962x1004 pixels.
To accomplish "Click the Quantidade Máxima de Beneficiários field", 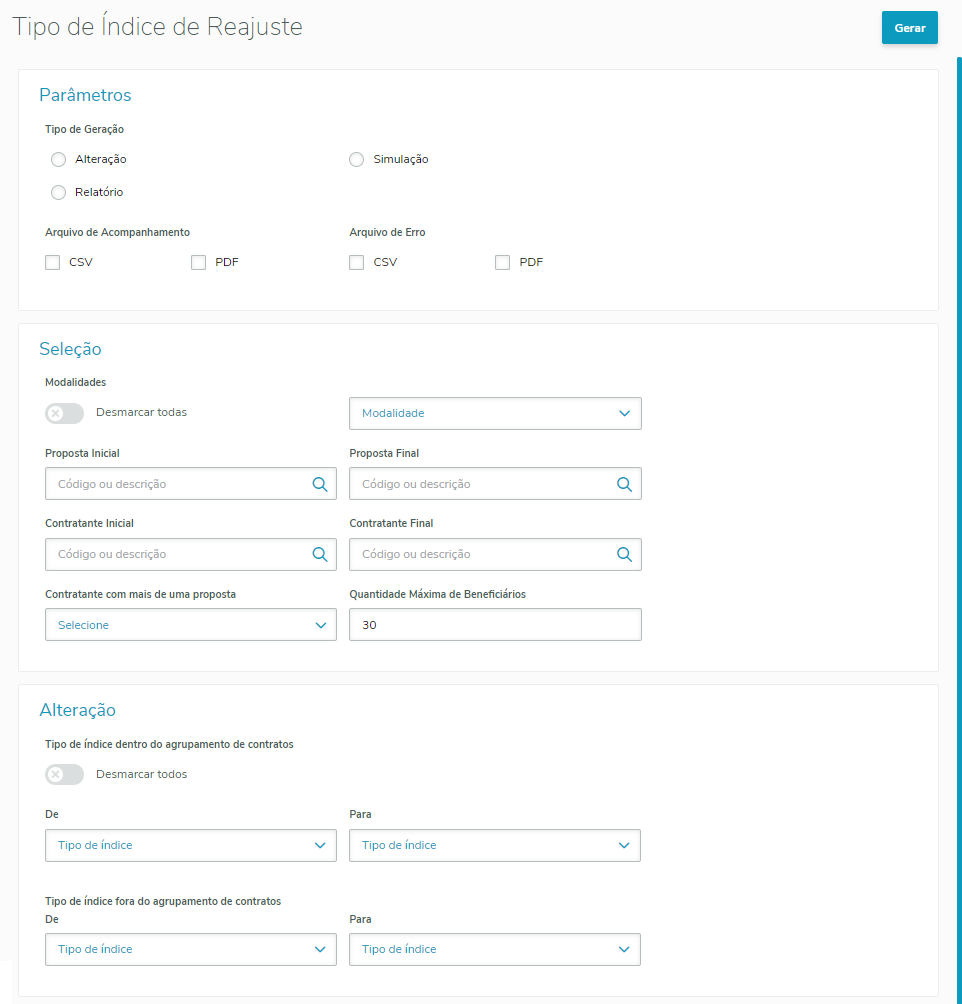I will [x=495, y=625].
